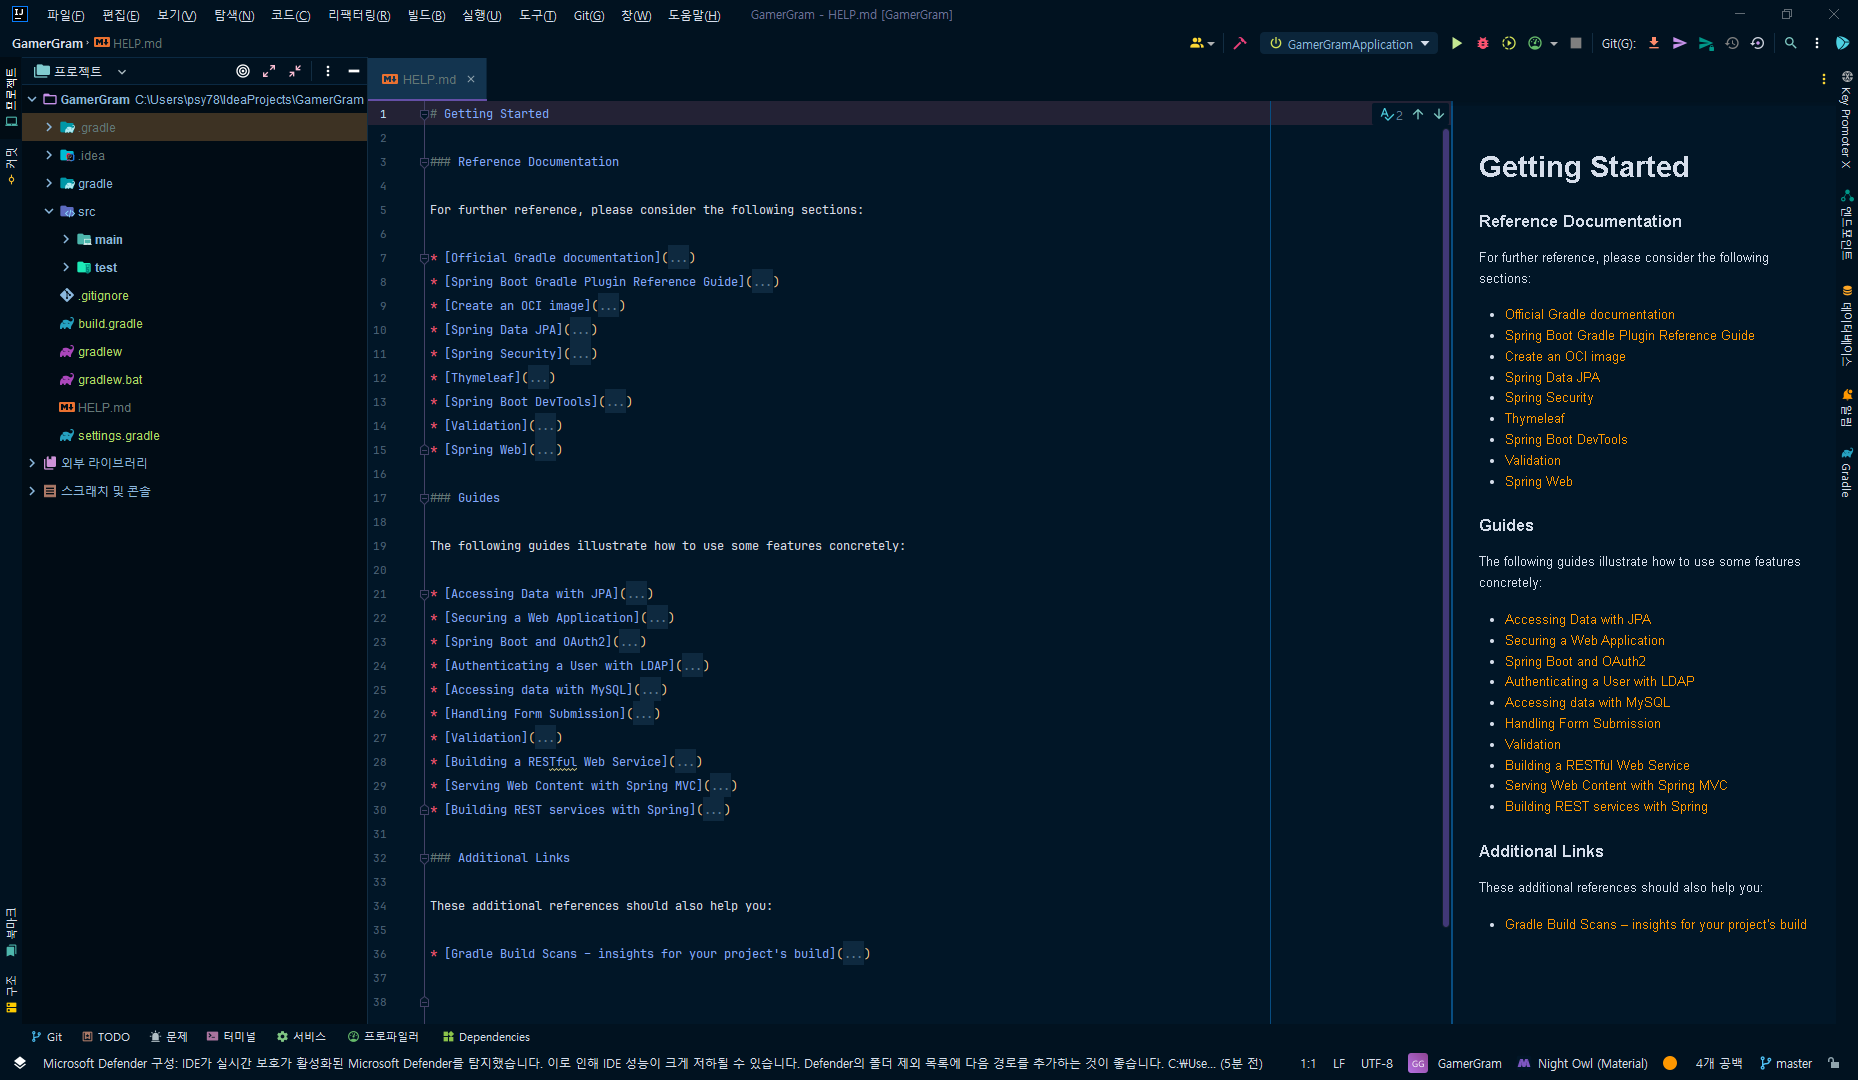Expand 외부 라이브러리 node
This screenshot has width=1858, height=1080.
[32, 462]
